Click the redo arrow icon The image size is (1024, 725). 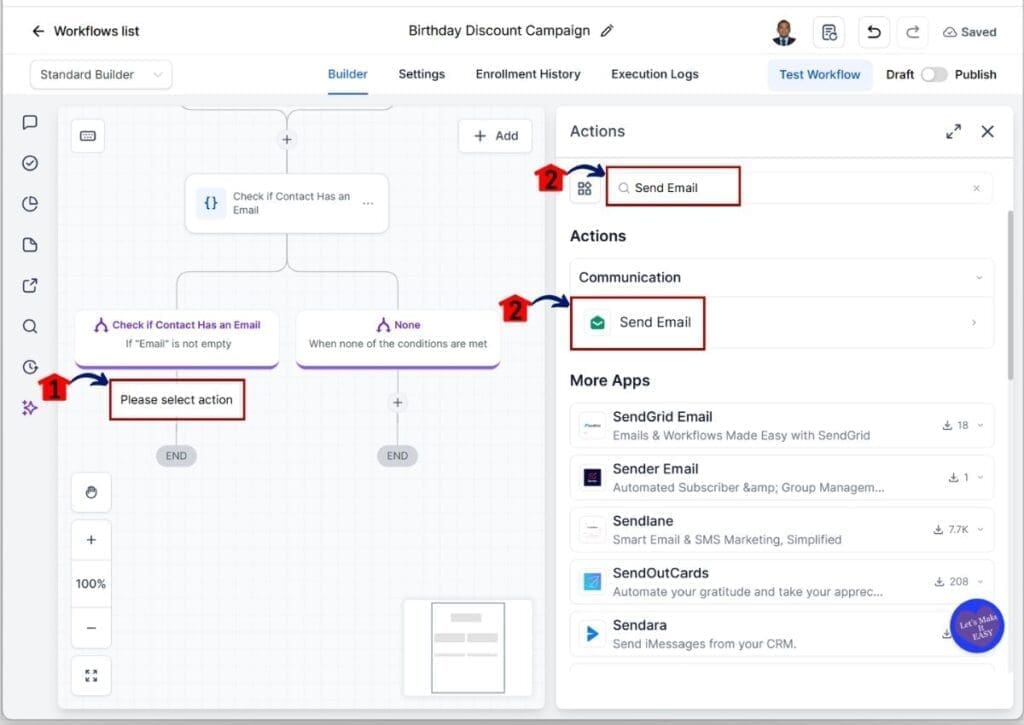click(x=912, y=32)
